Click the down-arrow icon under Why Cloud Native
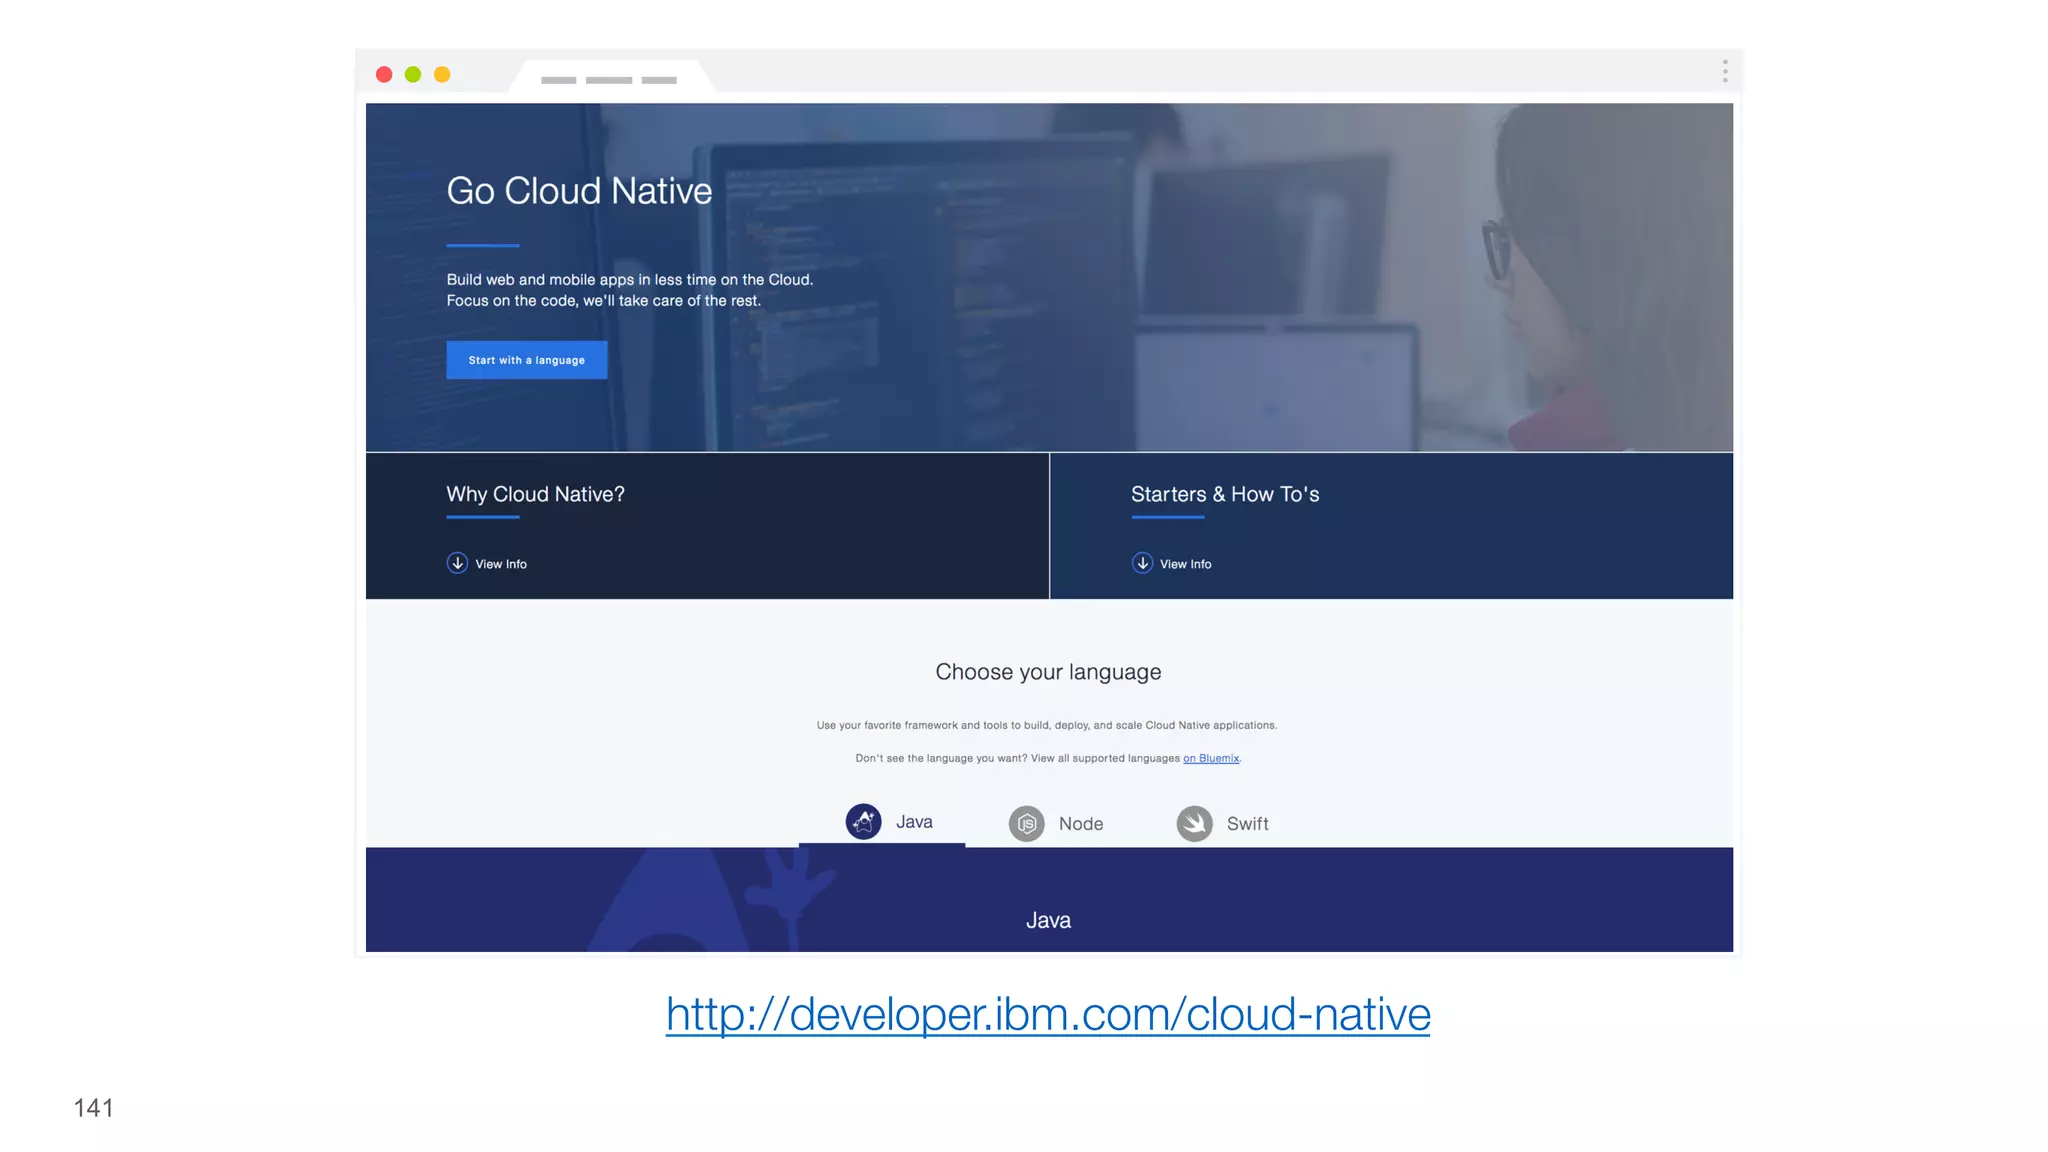The width and height of the screenshot is (2048, 1152). point(457,563)
